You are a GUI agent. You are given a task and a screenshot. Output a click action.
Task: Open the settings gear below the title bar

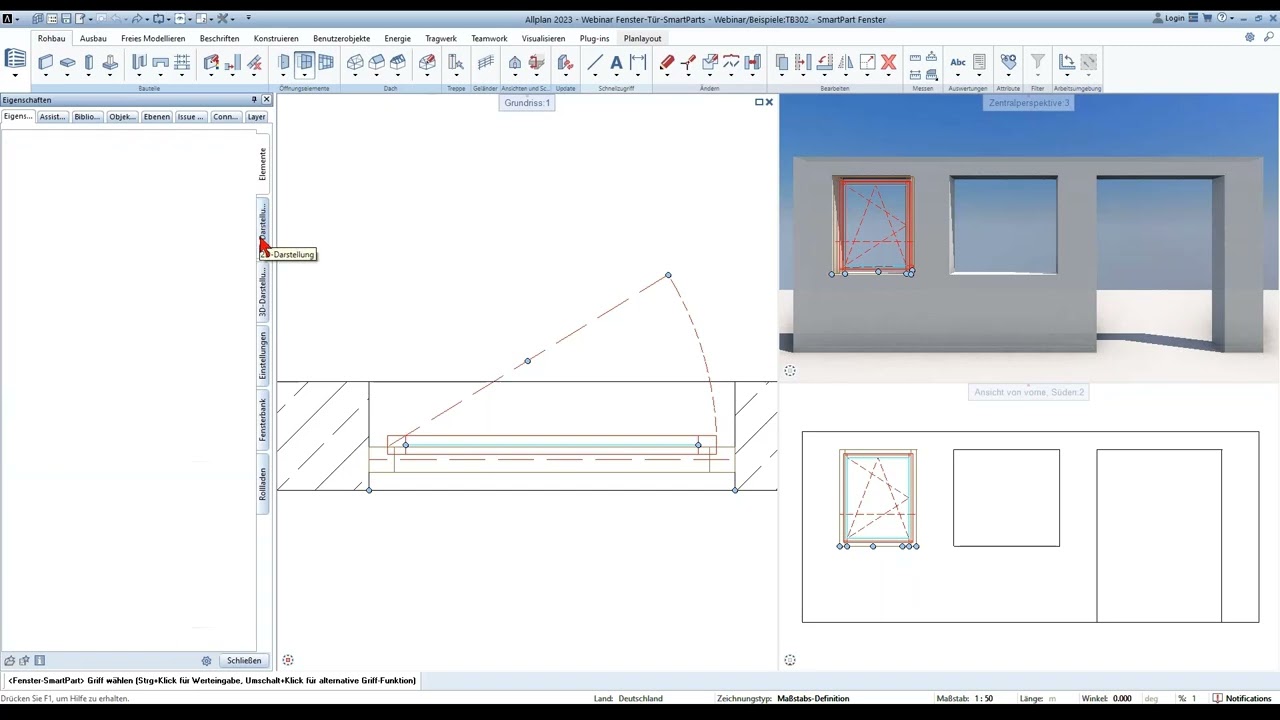1250,38
